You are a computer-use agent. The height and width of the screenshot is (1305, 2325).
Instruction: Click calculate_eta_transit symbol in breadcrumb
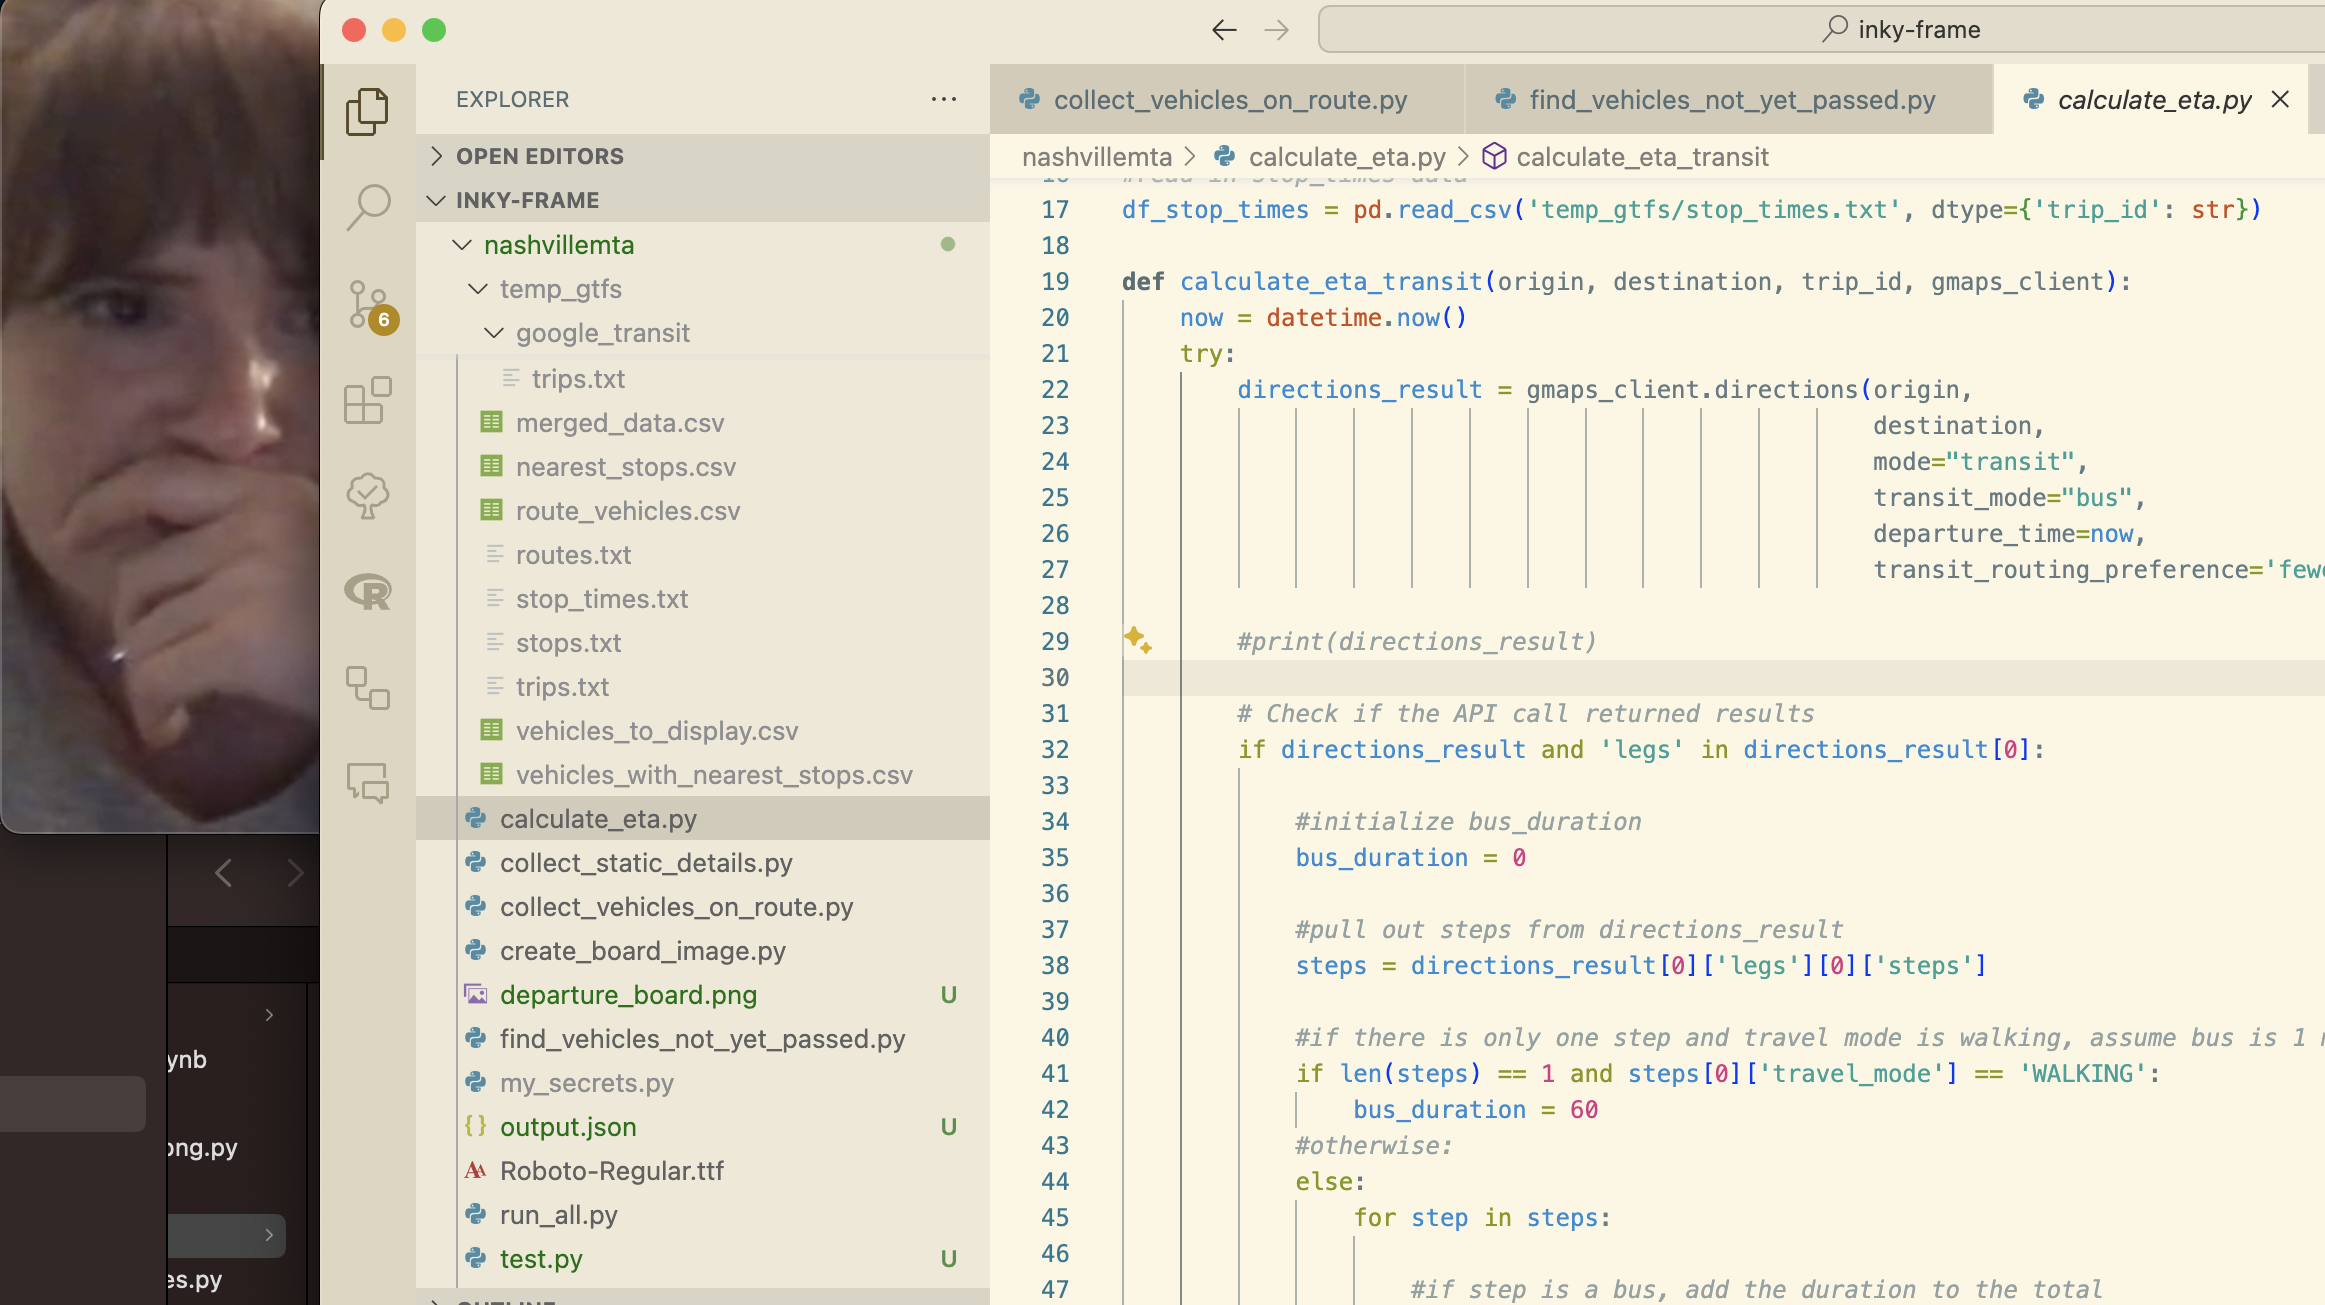[x=1642, y=157]
